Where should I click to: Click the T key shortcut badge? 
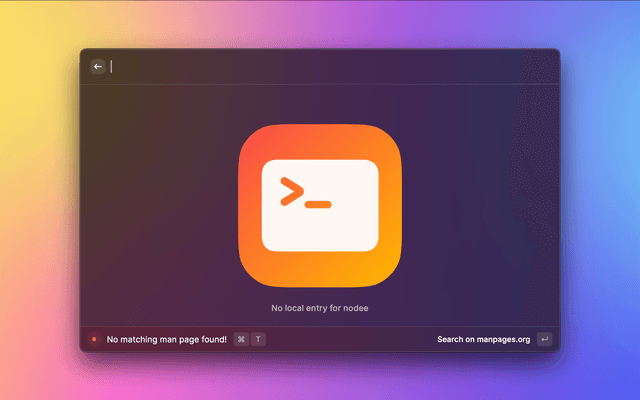[259, 339]
